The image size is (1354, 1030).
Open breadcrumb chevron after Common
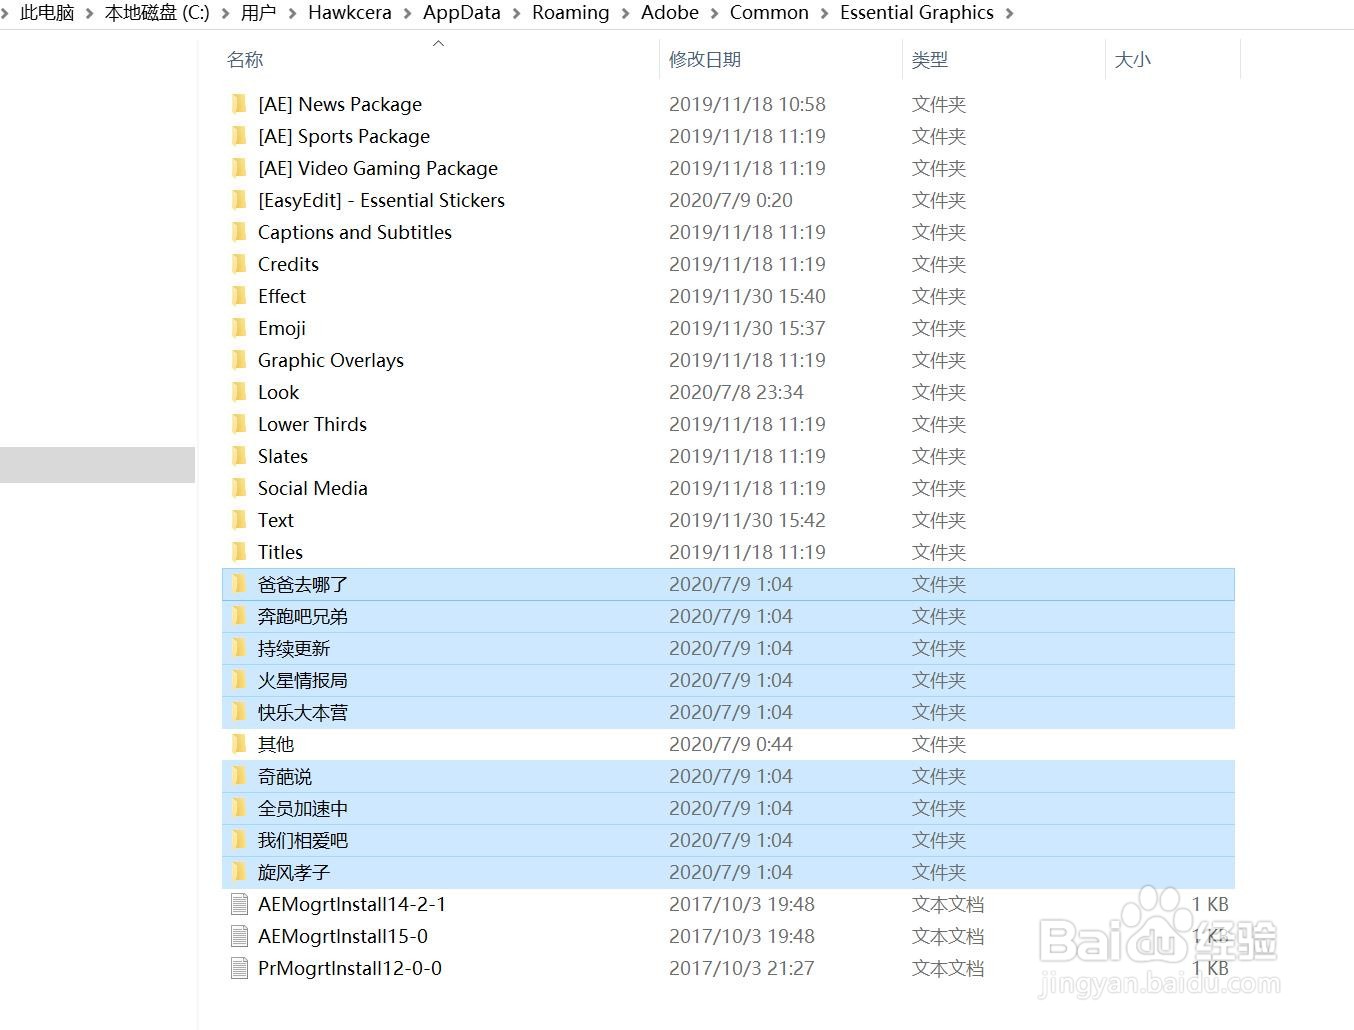pos(824,13)
